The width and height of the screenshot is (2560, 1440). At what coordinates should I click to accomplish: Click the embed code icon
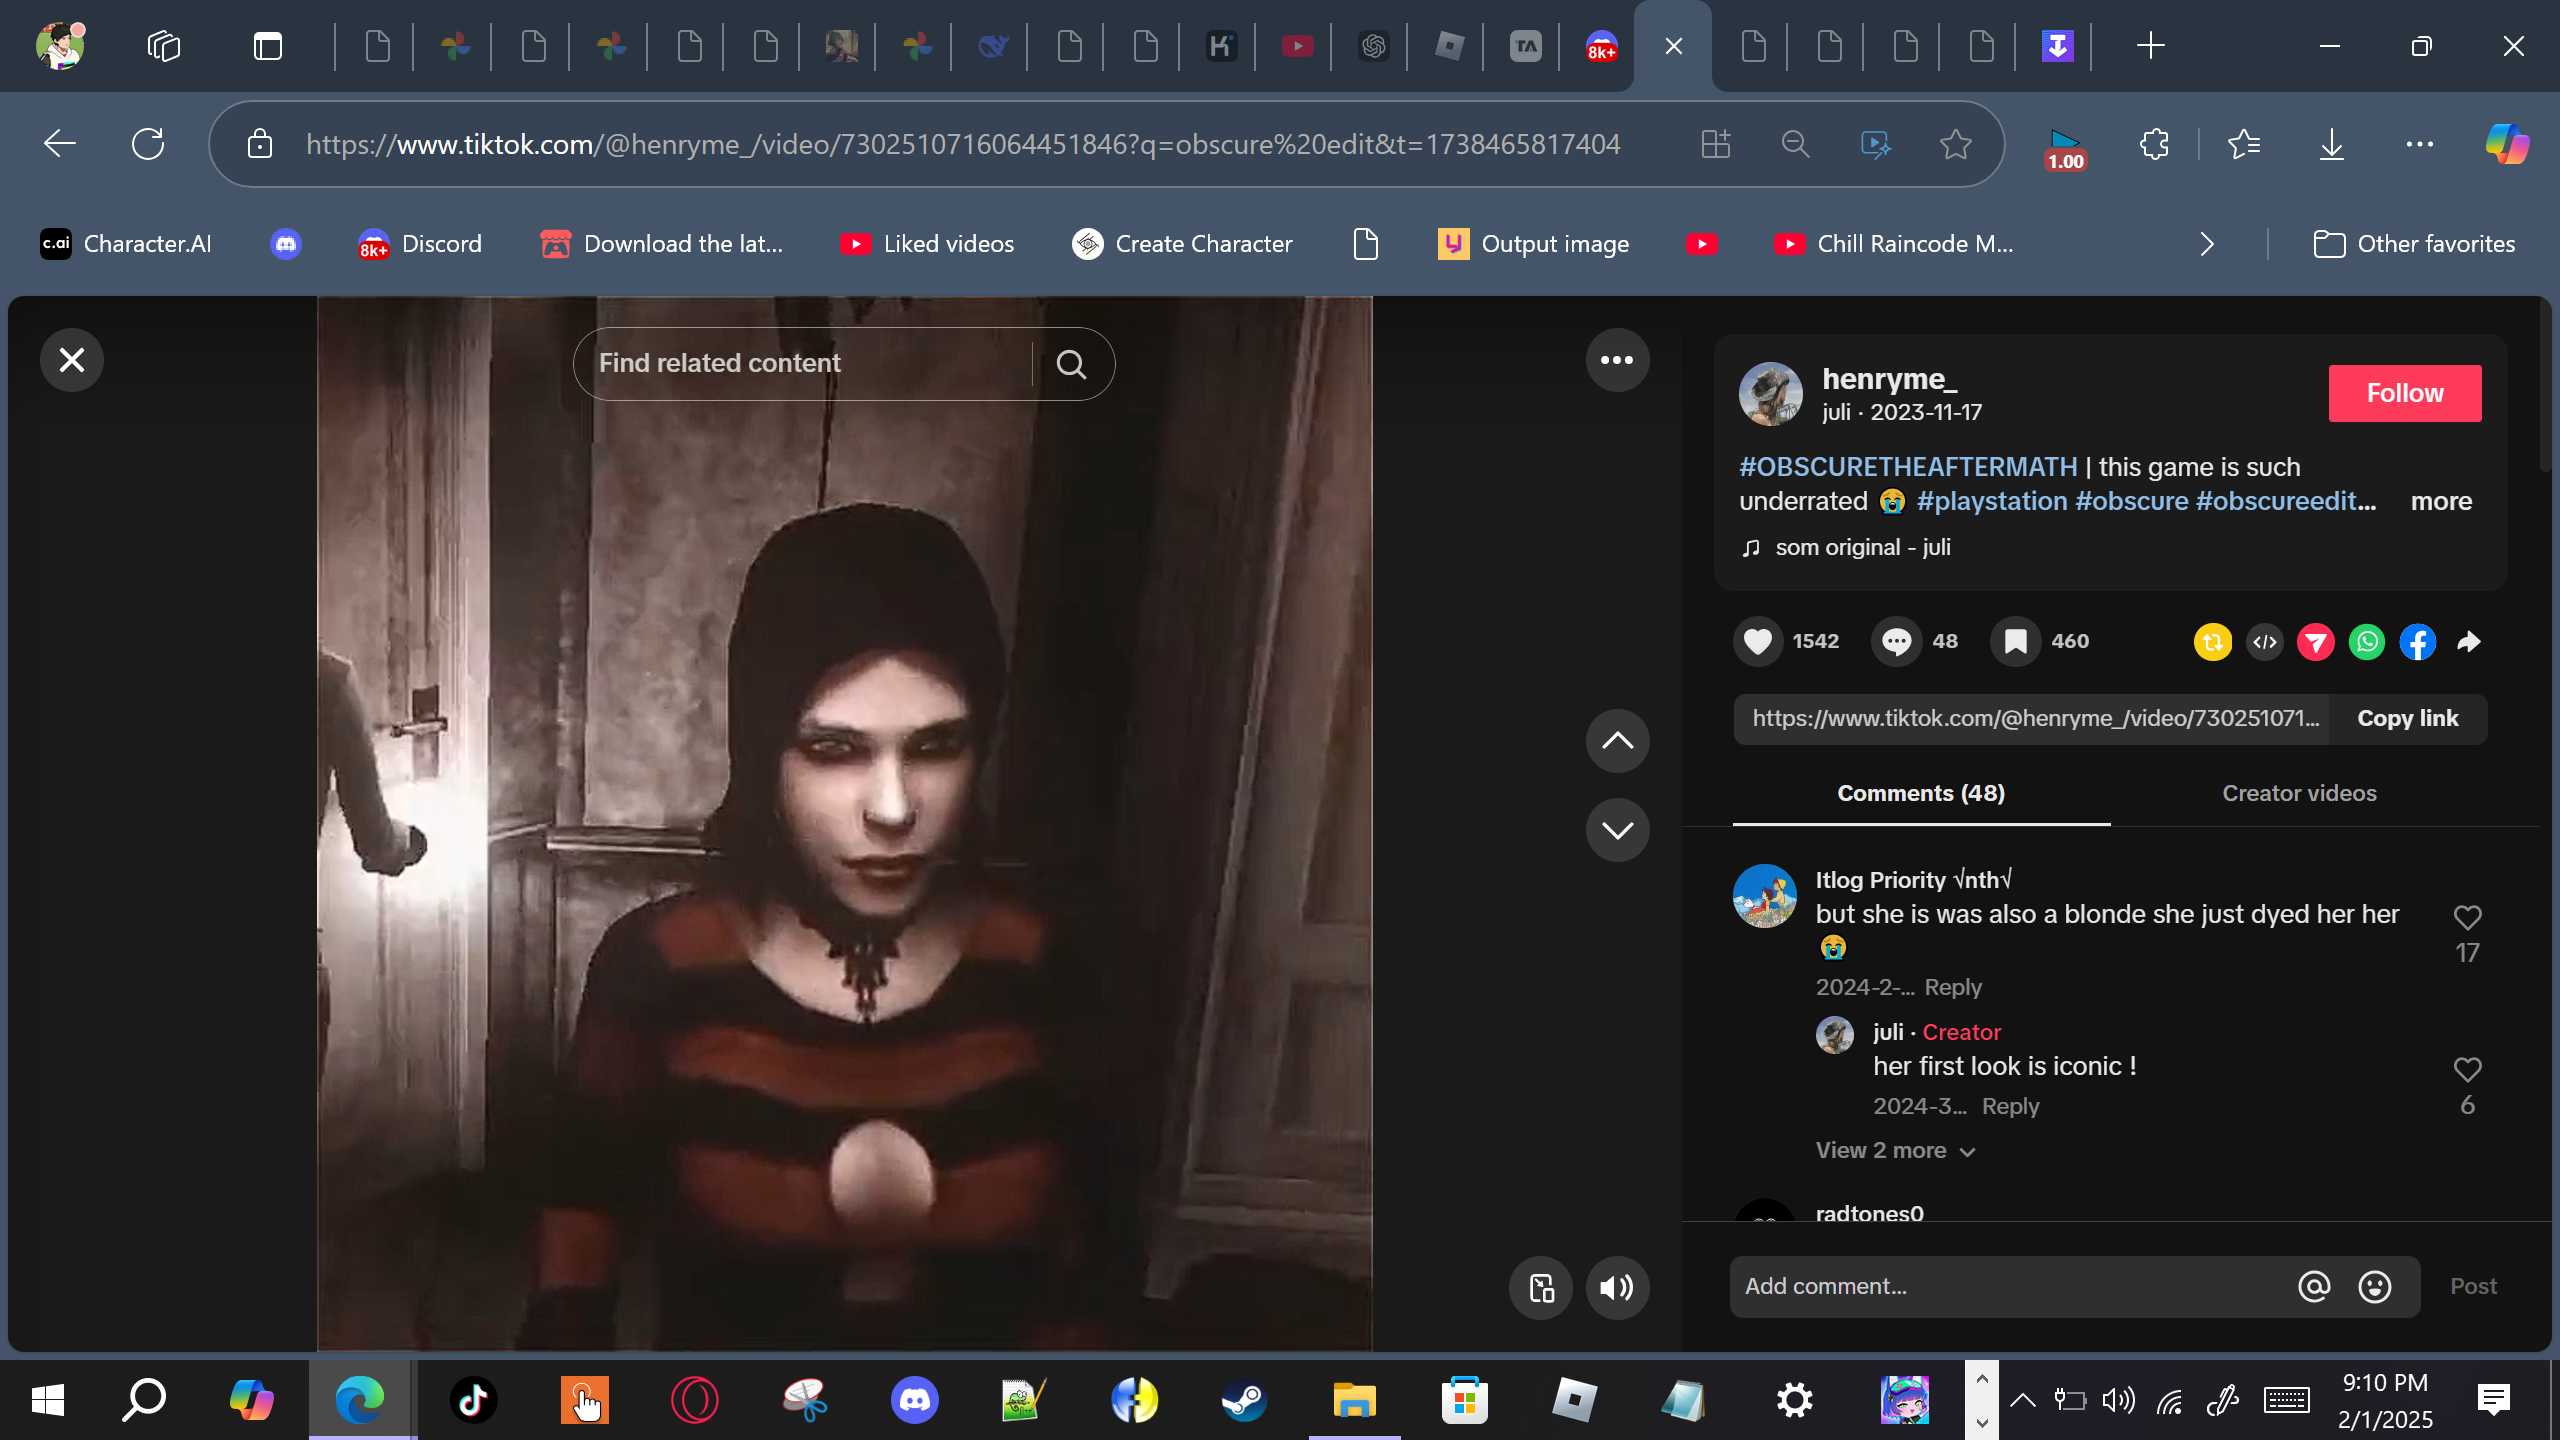click(2265, 642)
